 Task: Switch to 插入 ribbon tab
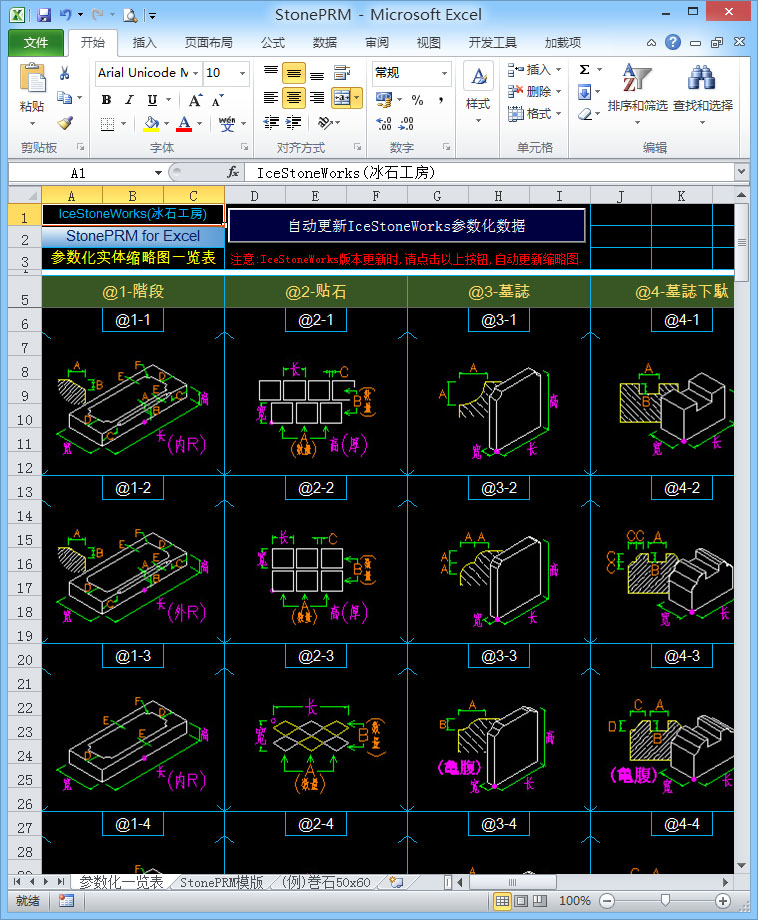pos(144,42)
